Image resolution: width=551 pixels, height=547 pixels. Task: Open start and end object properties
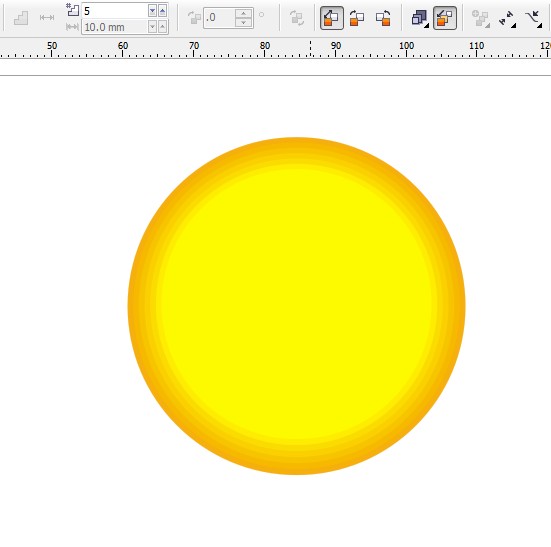[x=508, y=19]
